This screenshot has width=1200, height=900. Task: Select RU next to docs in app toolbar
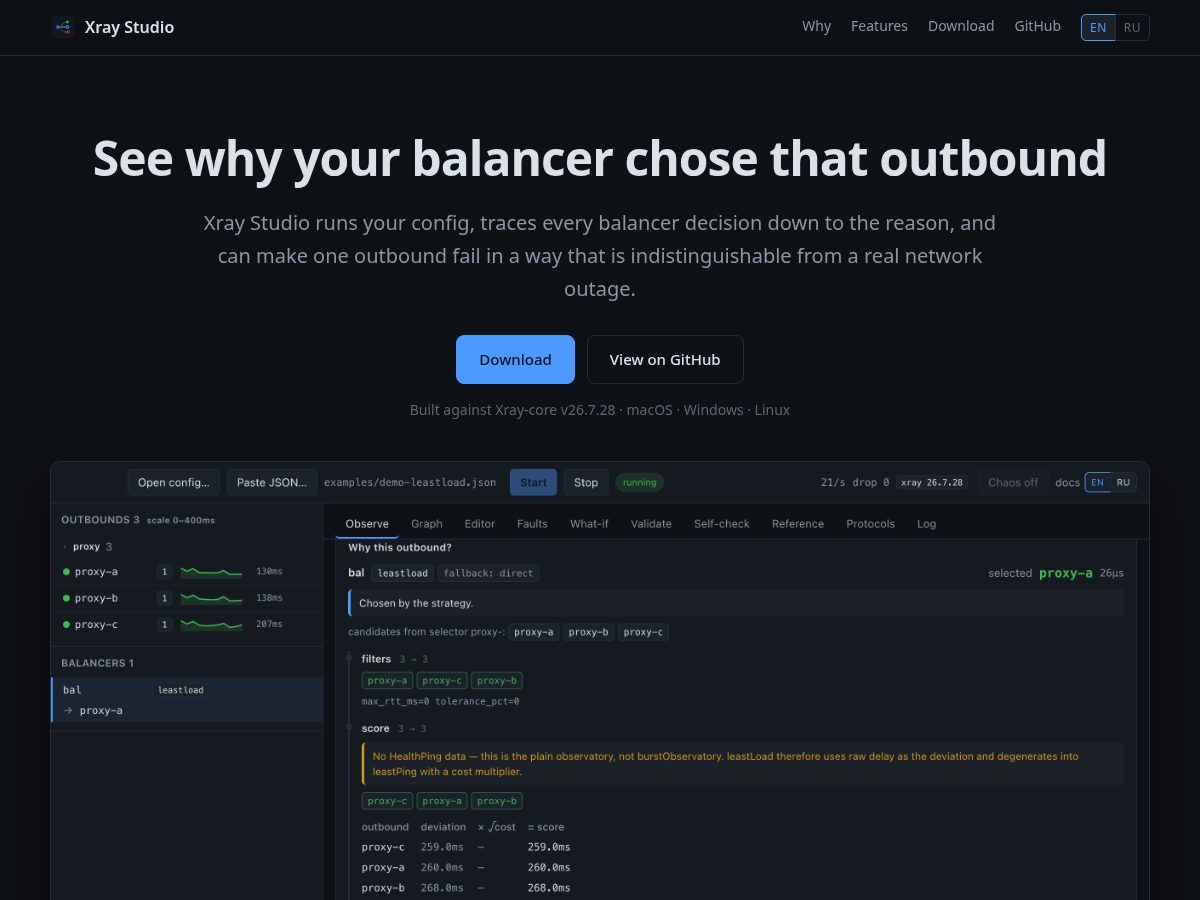(1123, 482)
